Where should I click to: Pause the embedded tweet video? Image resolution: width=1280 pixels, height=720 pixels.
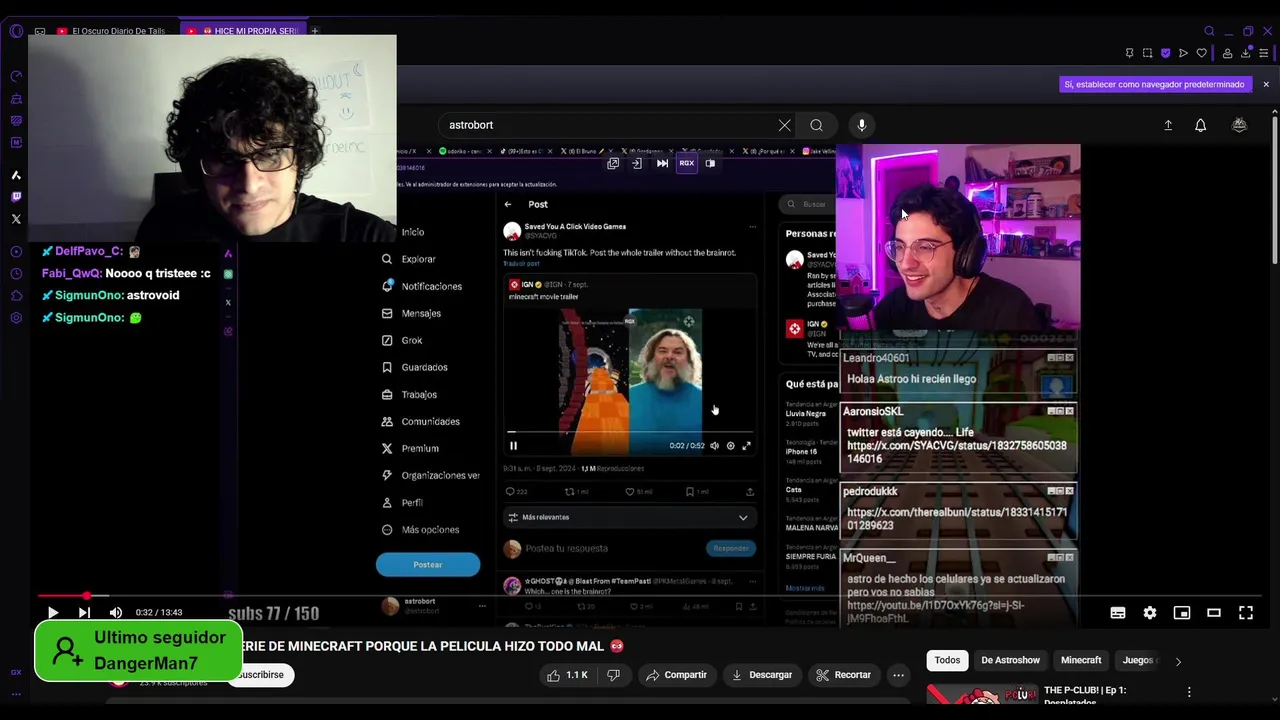point(513,446)
